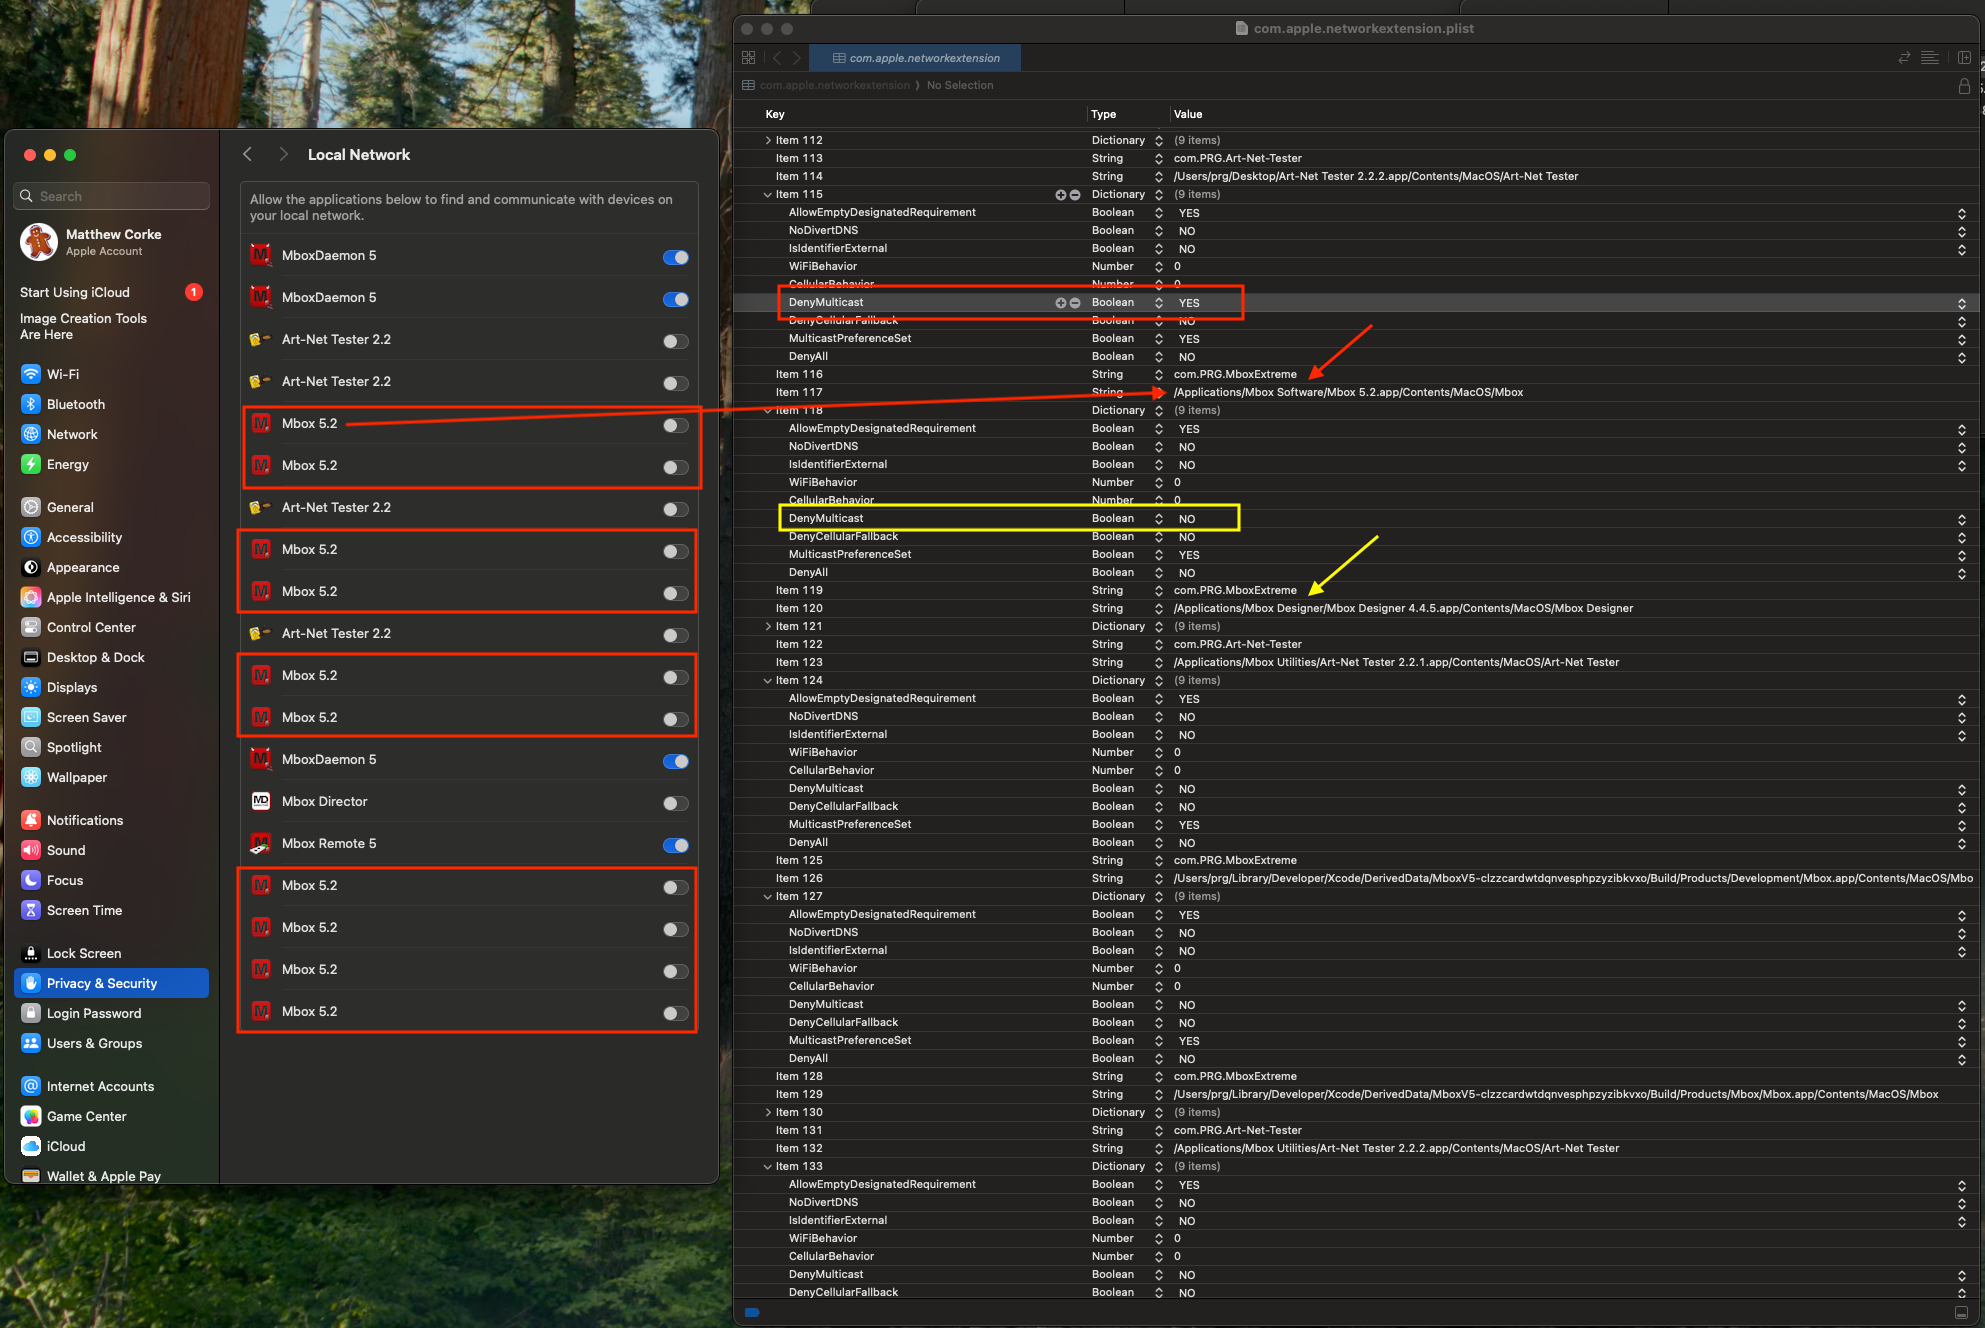Click the blue filter icon at plist bottom
Image resolution: width=1985 pixels, height=1328 pixels.
coord(753,1312)
